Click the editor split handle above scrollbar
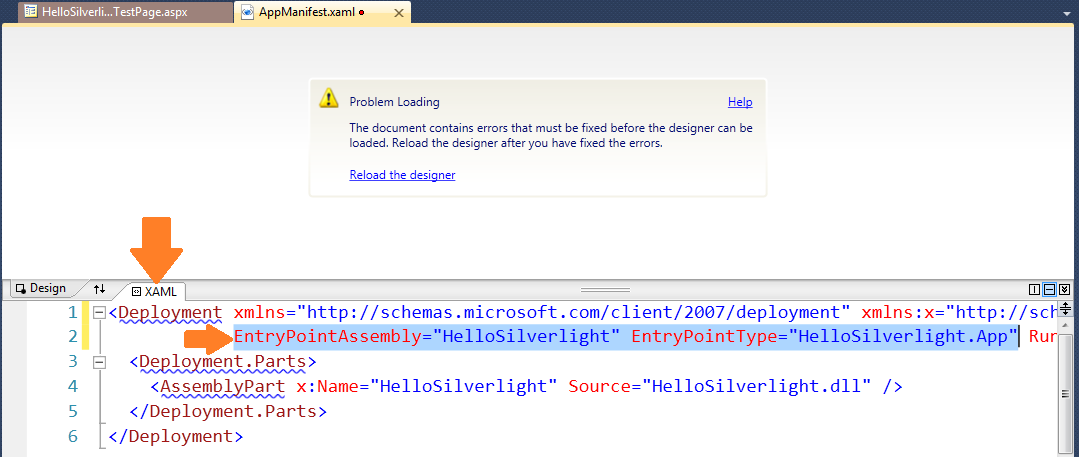 click(x=1066, y=308)
